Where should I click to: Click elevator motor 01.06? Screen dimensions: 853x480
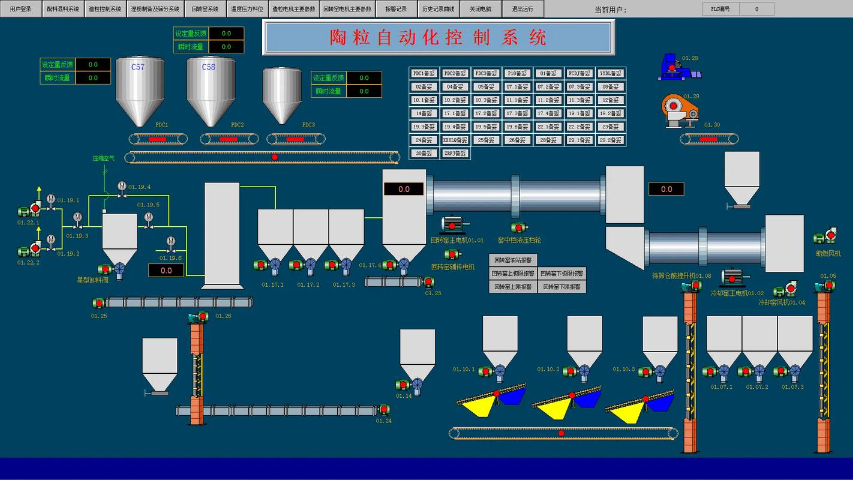[x=824, y=286]
